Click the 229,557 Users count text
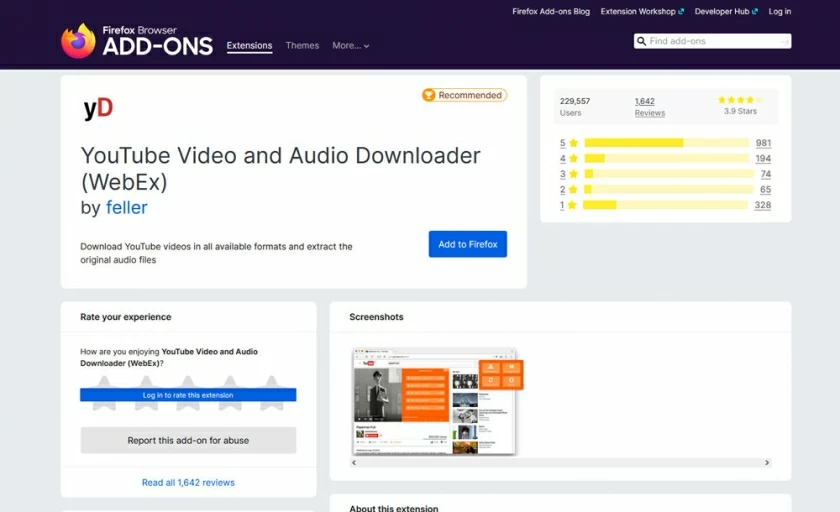Image resolution: width=840 pixels, height=512 pixels. click(575, 107)
